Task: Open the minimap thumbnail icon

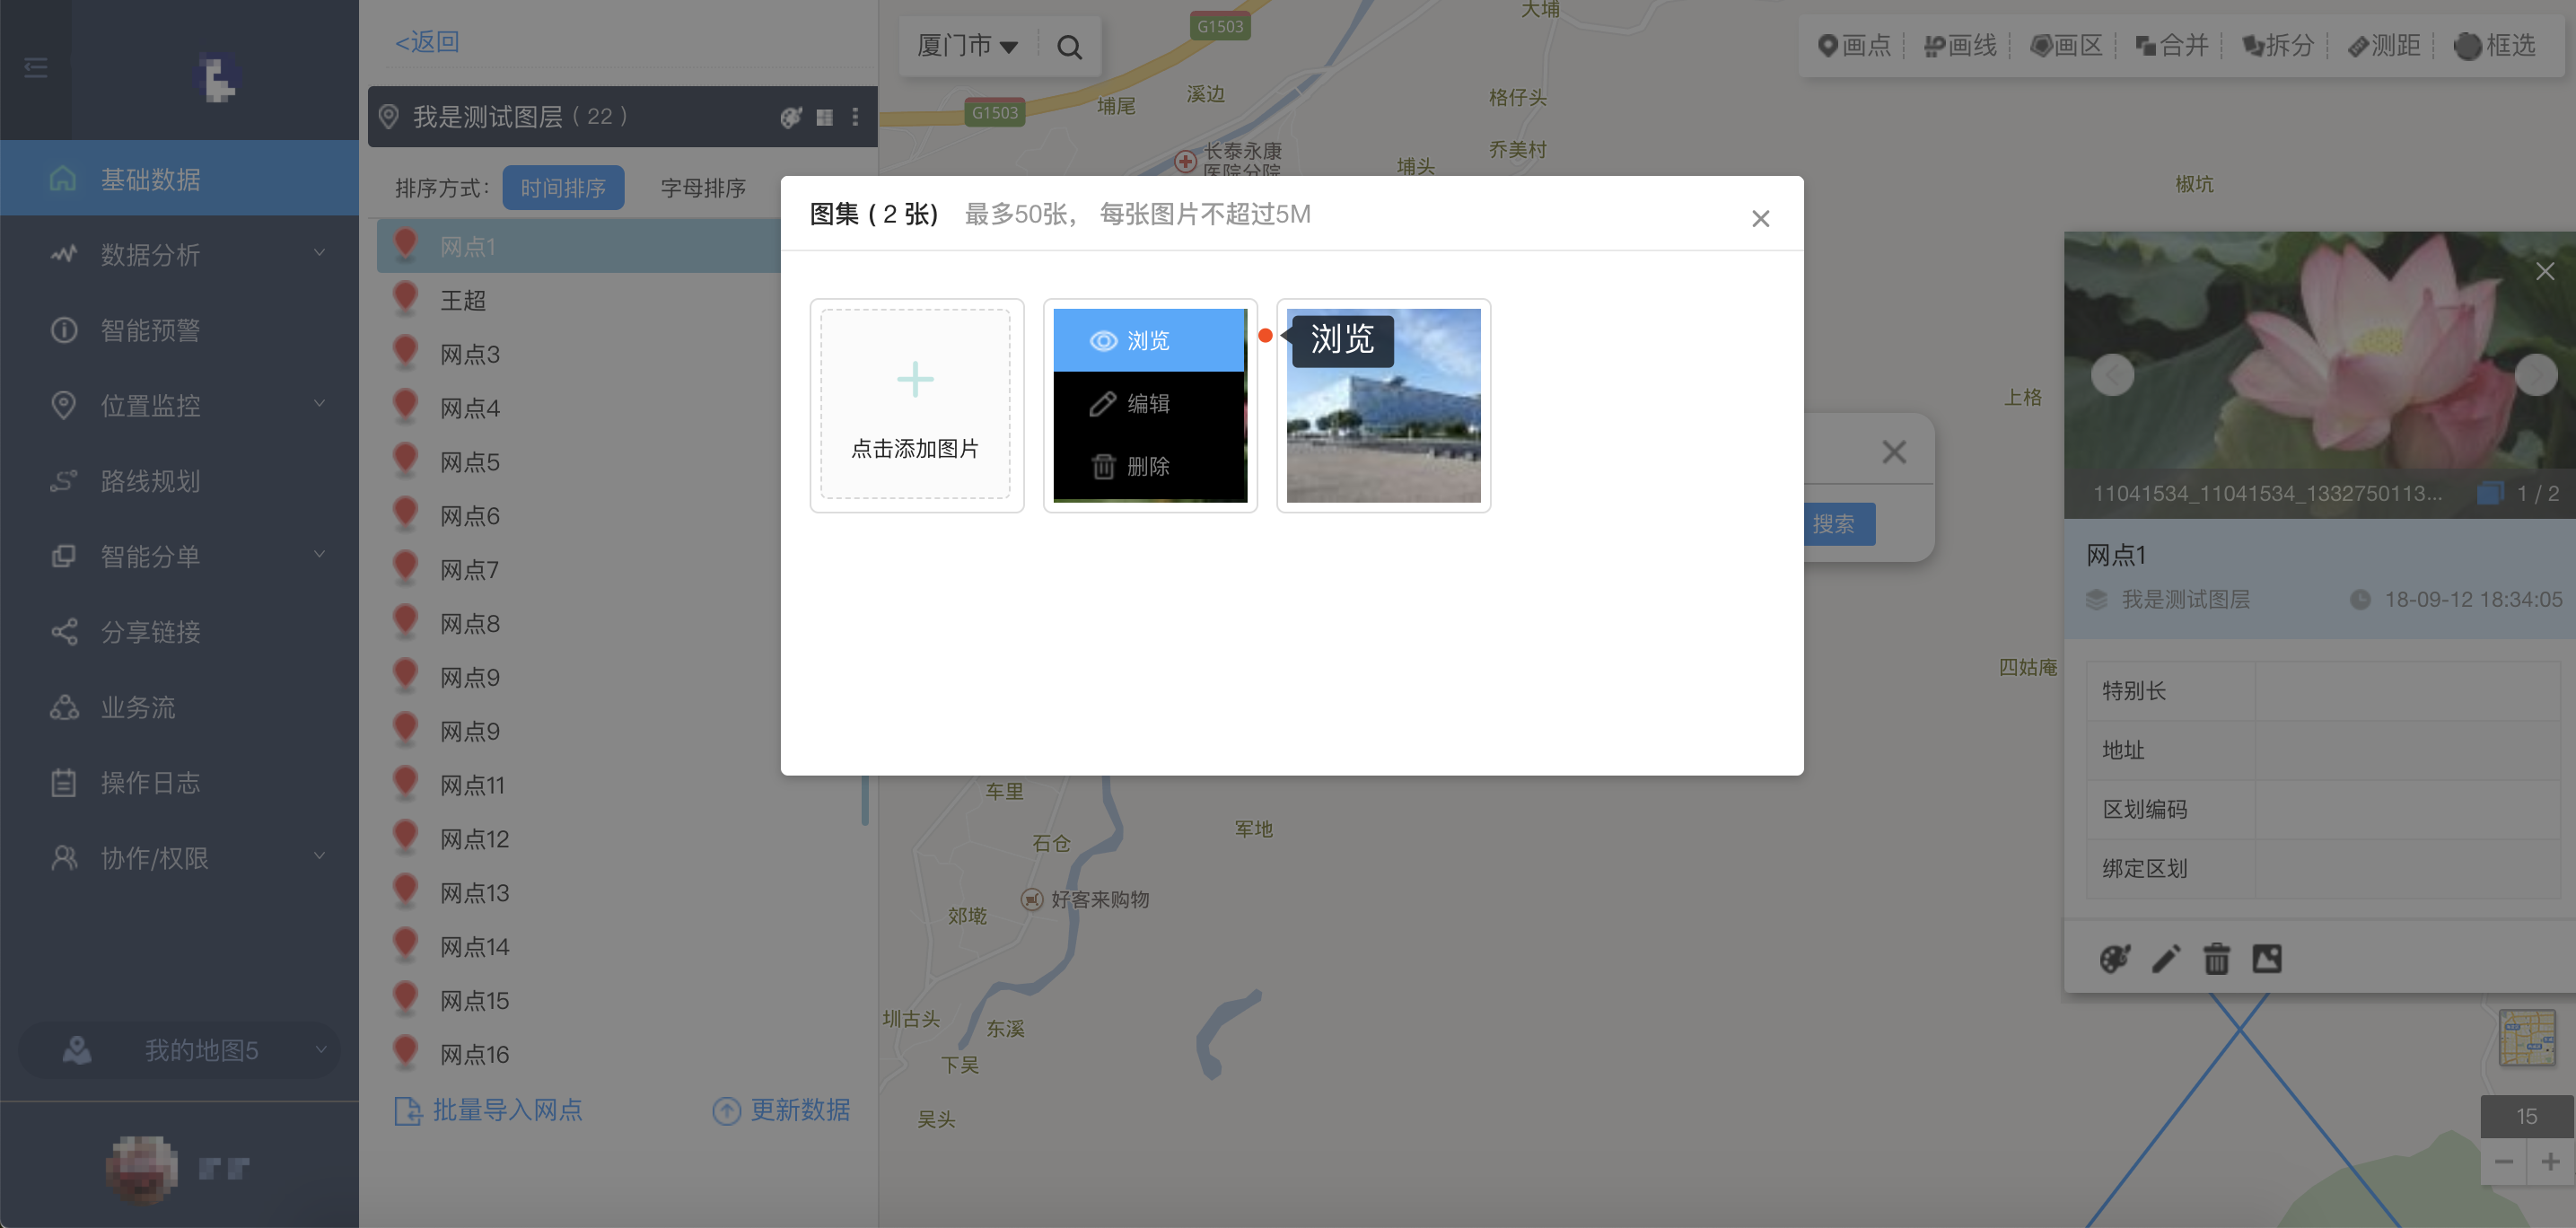Action: (x=2527, y=1037)
